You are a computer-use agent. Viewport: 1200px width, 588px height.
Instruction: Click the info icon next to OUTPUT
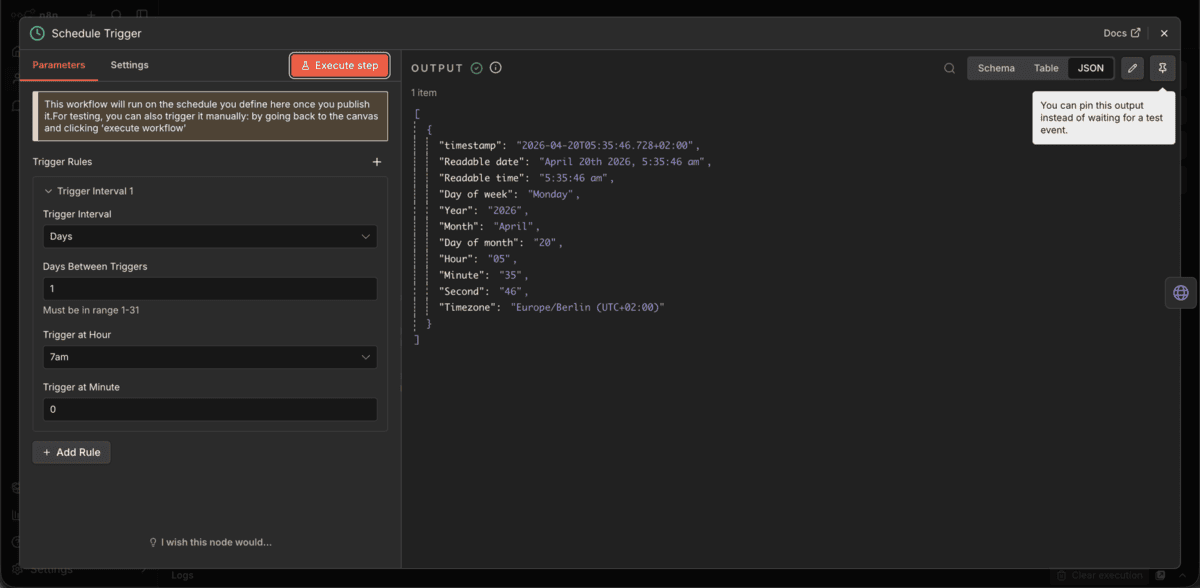[495, 67]
